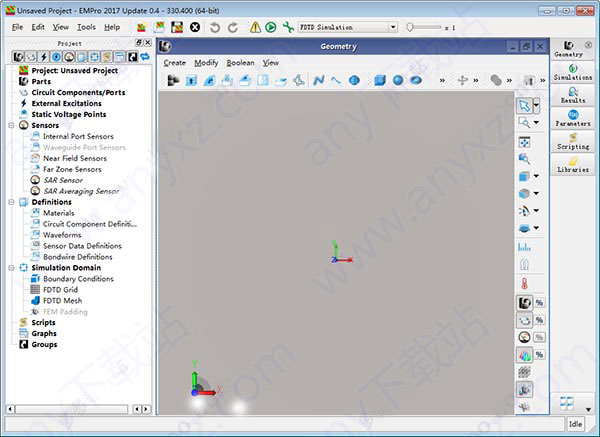Expand more Geometry toolbar items after torus
This screenshot has width=600, height=437.
pos(442,80)
